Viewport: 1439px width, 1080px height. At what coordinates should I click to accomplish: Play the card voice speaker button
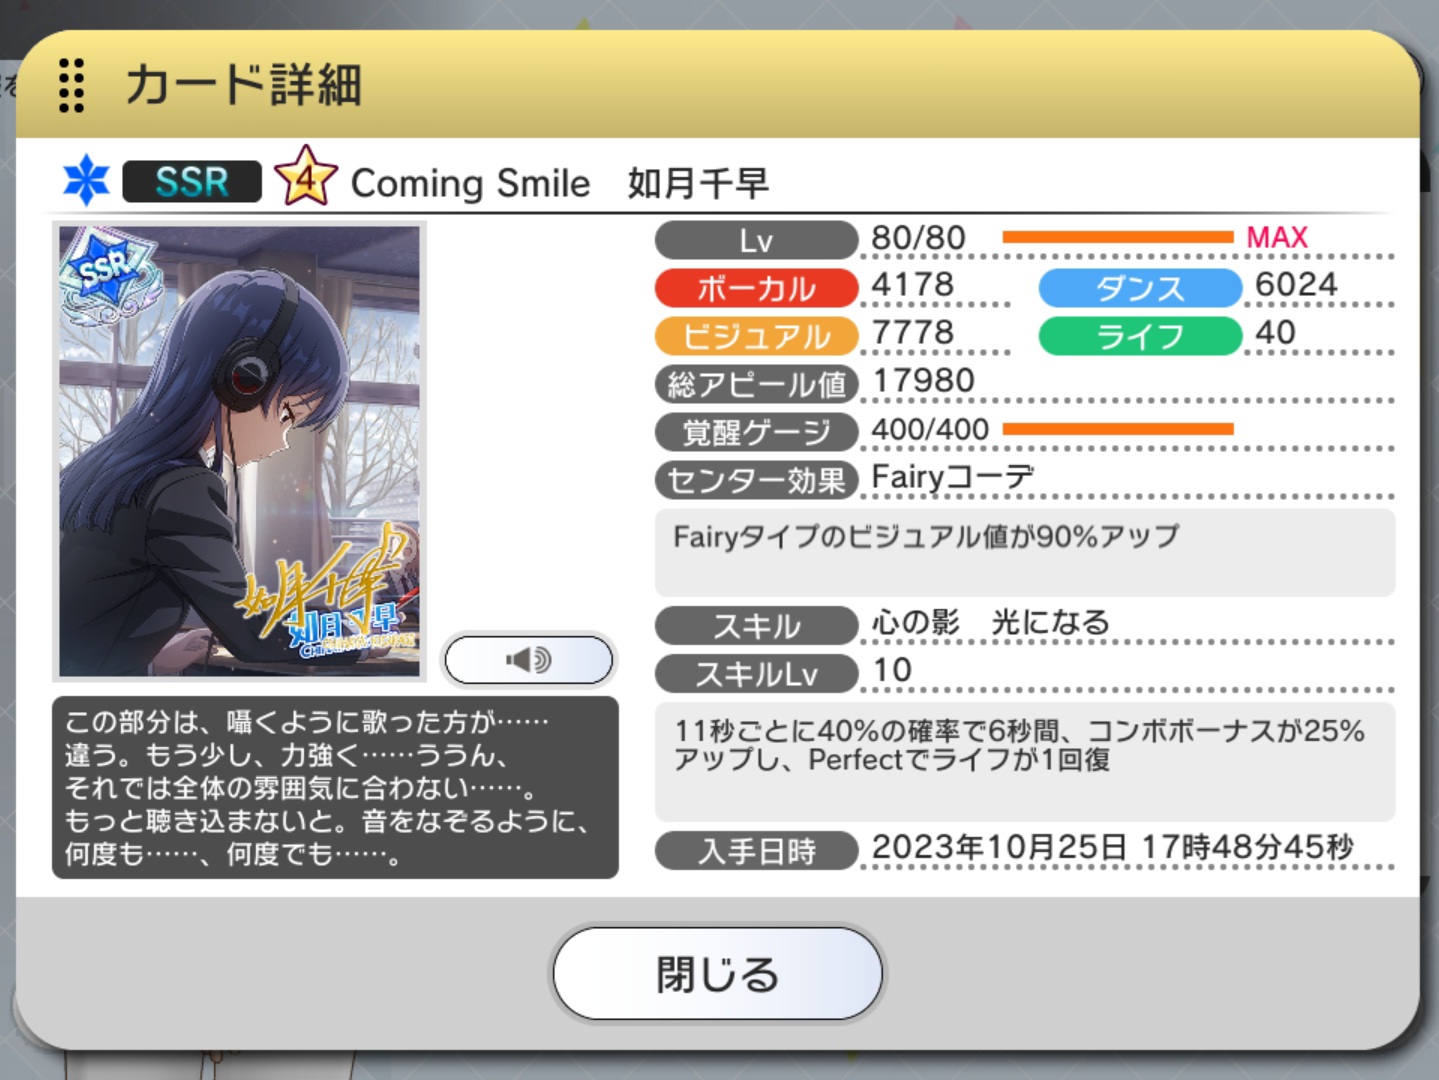click(x=529, y=660)
